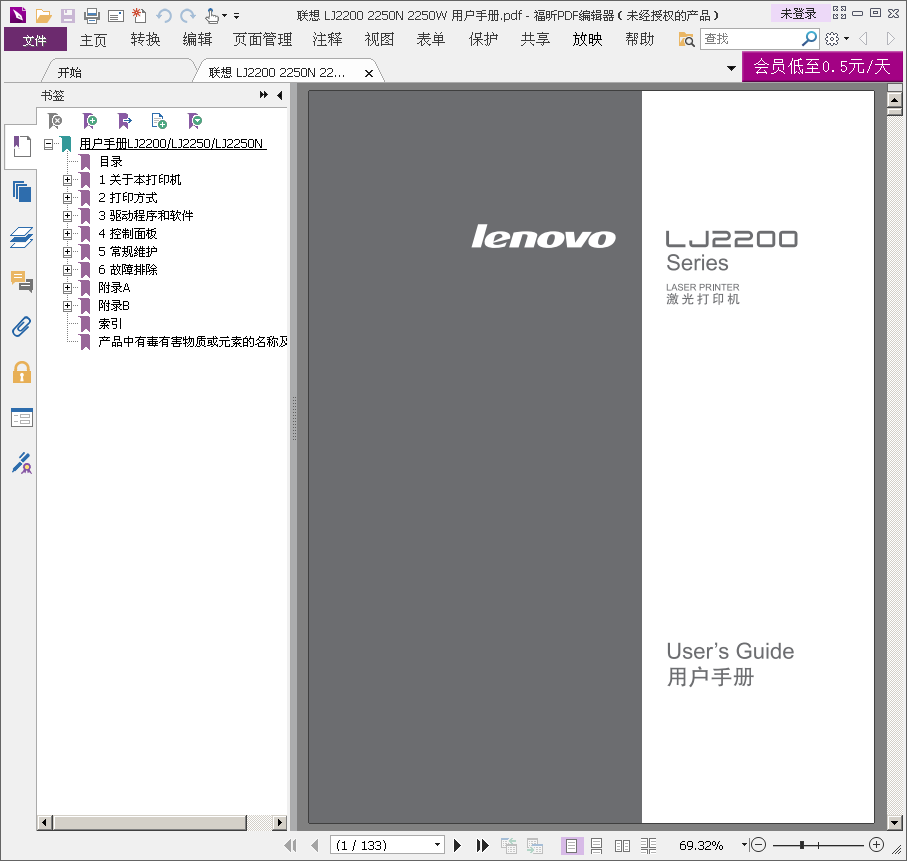907x861 pixels.
Task: Expand the '6 故障排除' bookmark
Action: (68, 270)
